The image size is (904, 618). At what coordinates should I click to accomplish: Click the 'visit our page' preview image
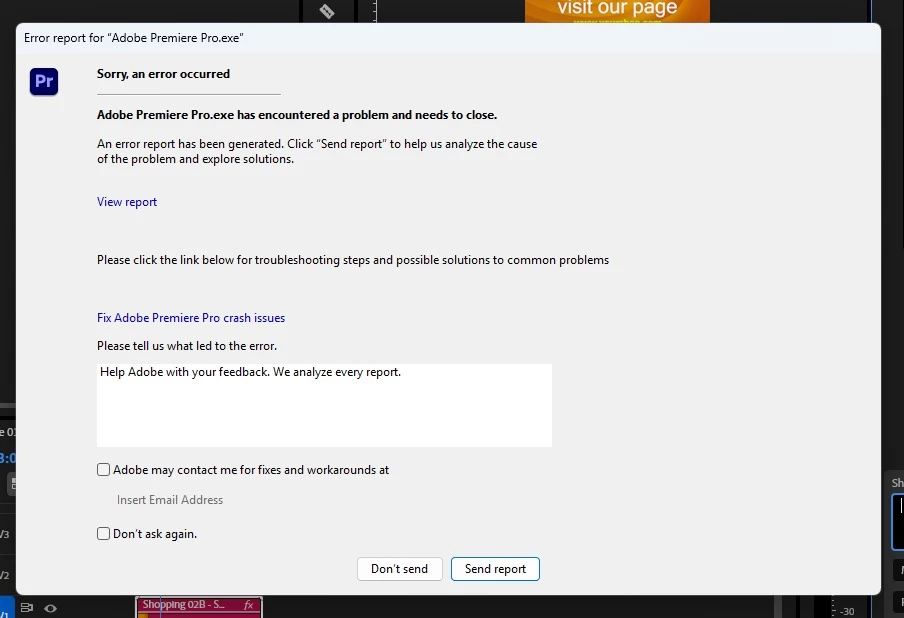coord(617,11)
